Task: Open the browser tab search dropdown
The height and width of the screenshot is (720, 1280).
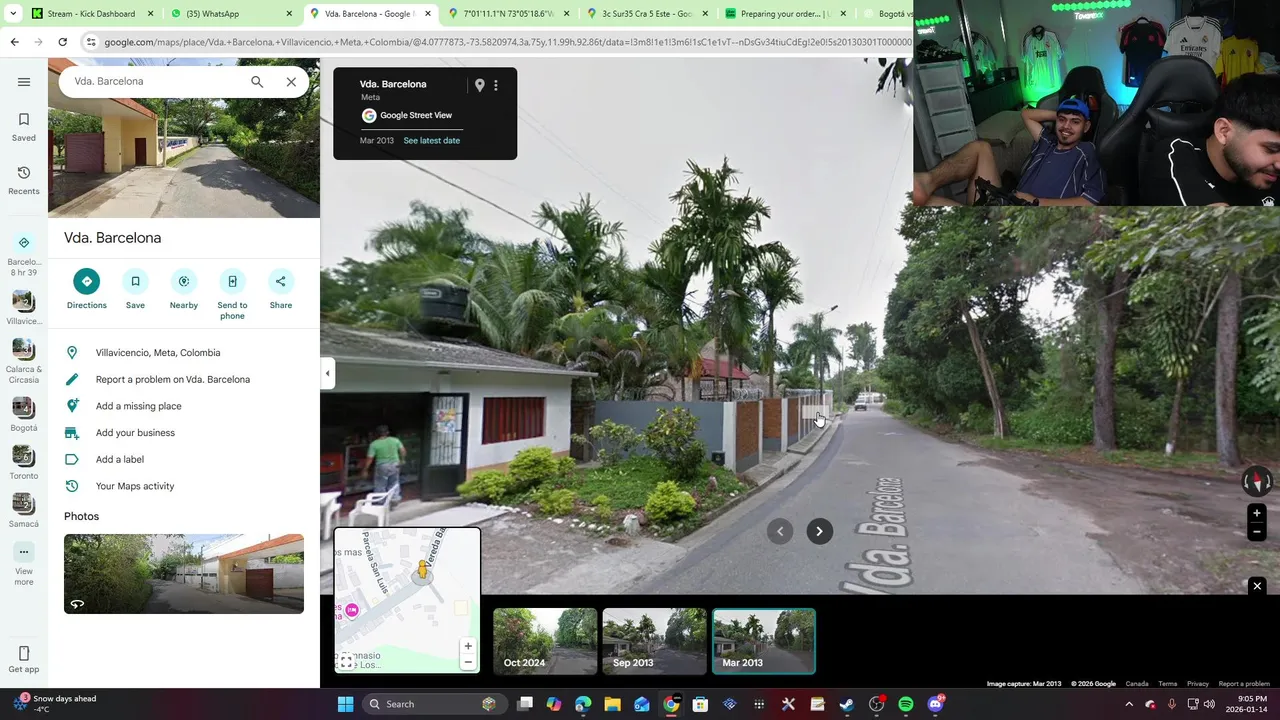Action: (13, 14)
